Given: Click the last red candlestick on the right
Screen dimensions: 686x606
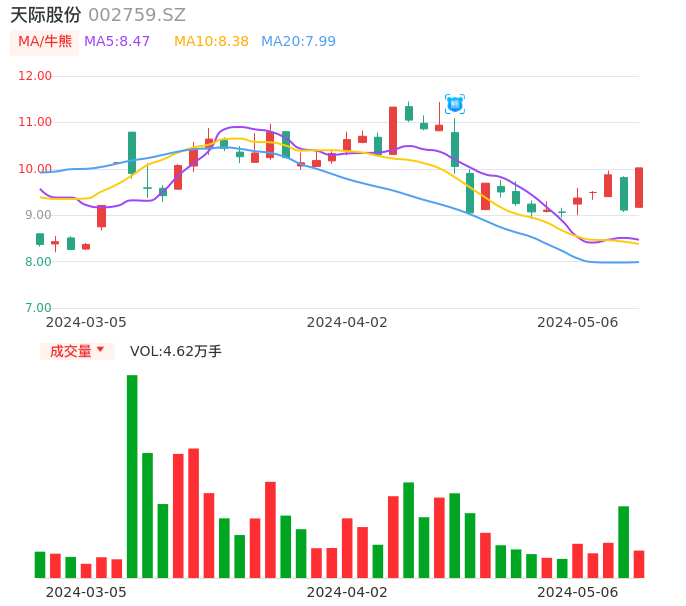Looking at the screenshot, I should (x=639, y=187).
